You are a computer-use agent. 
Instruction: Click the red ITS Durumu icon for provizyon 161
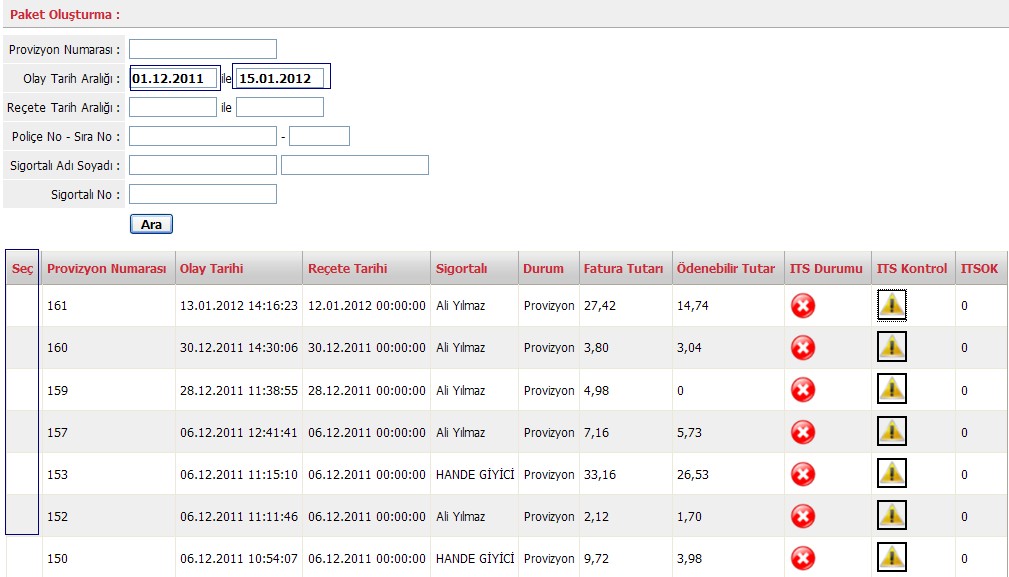802,306
